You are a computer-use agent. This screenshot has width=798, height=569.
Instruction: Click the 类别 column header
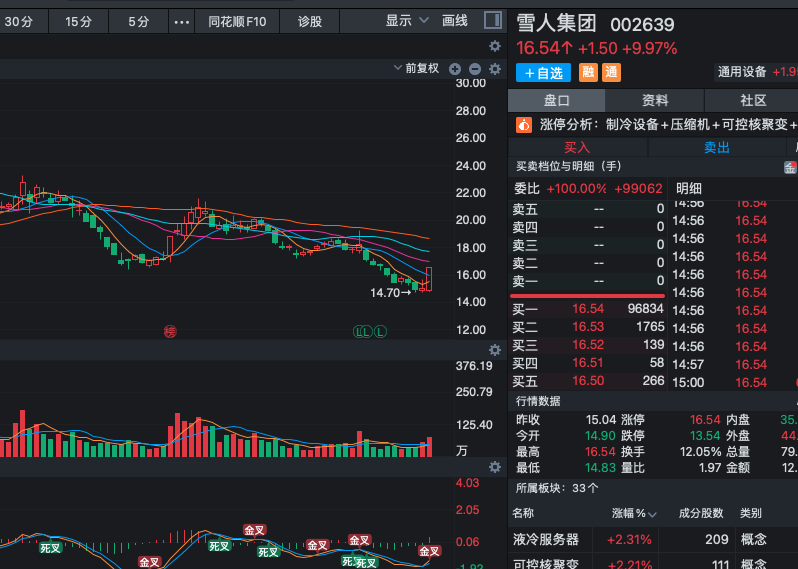pos(751,514)
